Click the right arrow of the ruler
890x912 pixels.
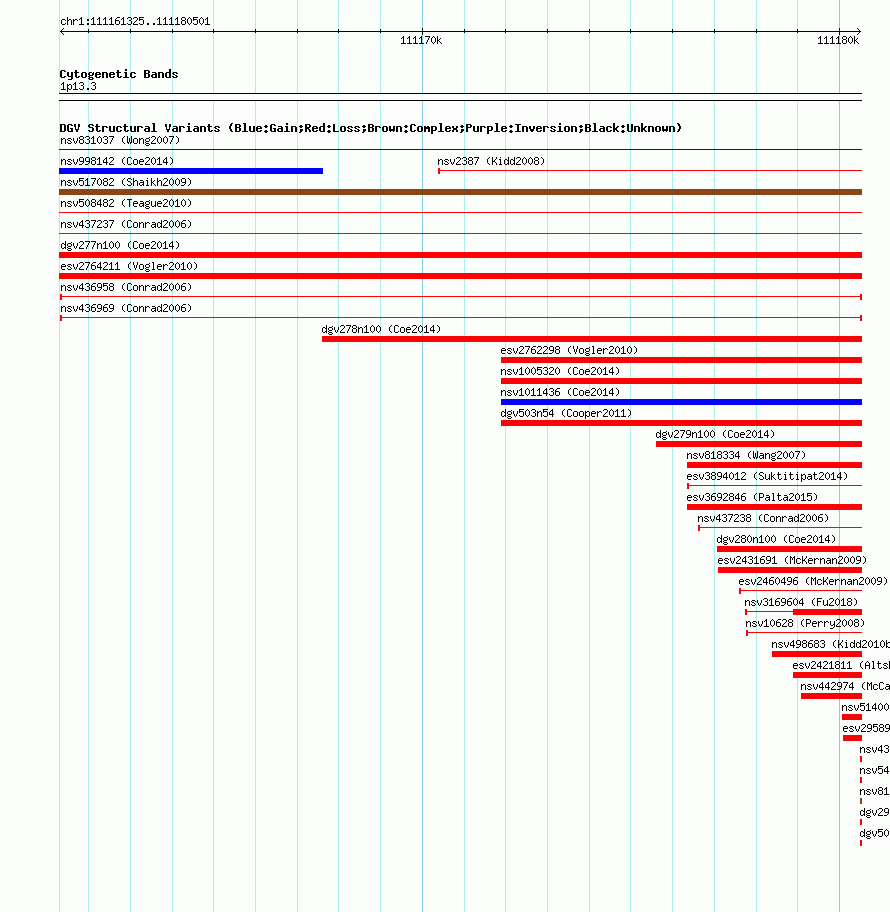coord(858,31)
